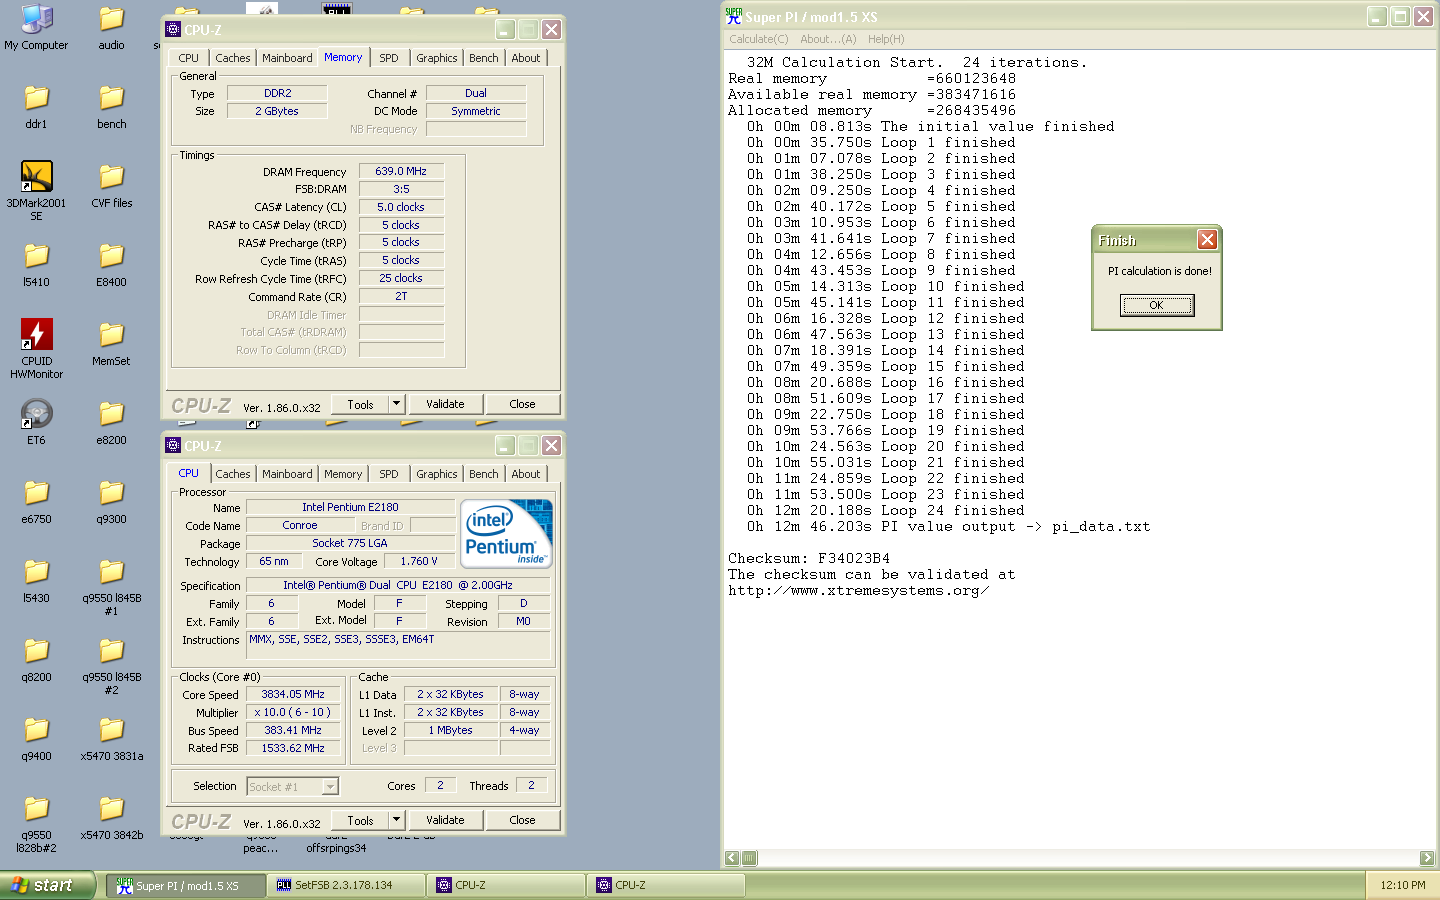Click the Intel Pentium E2180 name field
1440x900 pixels.
tap(350, 507)
